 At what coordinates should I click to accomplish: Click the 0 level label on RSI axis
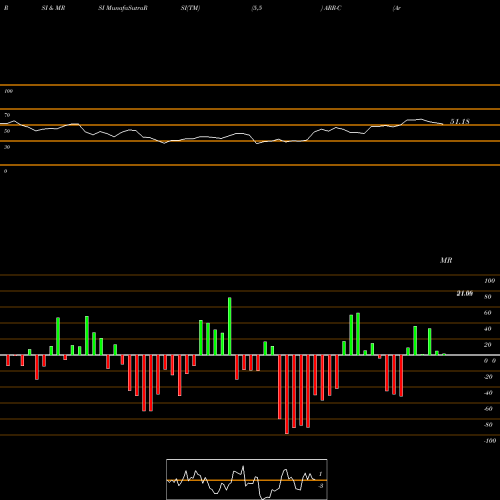[x=5, y=171]
